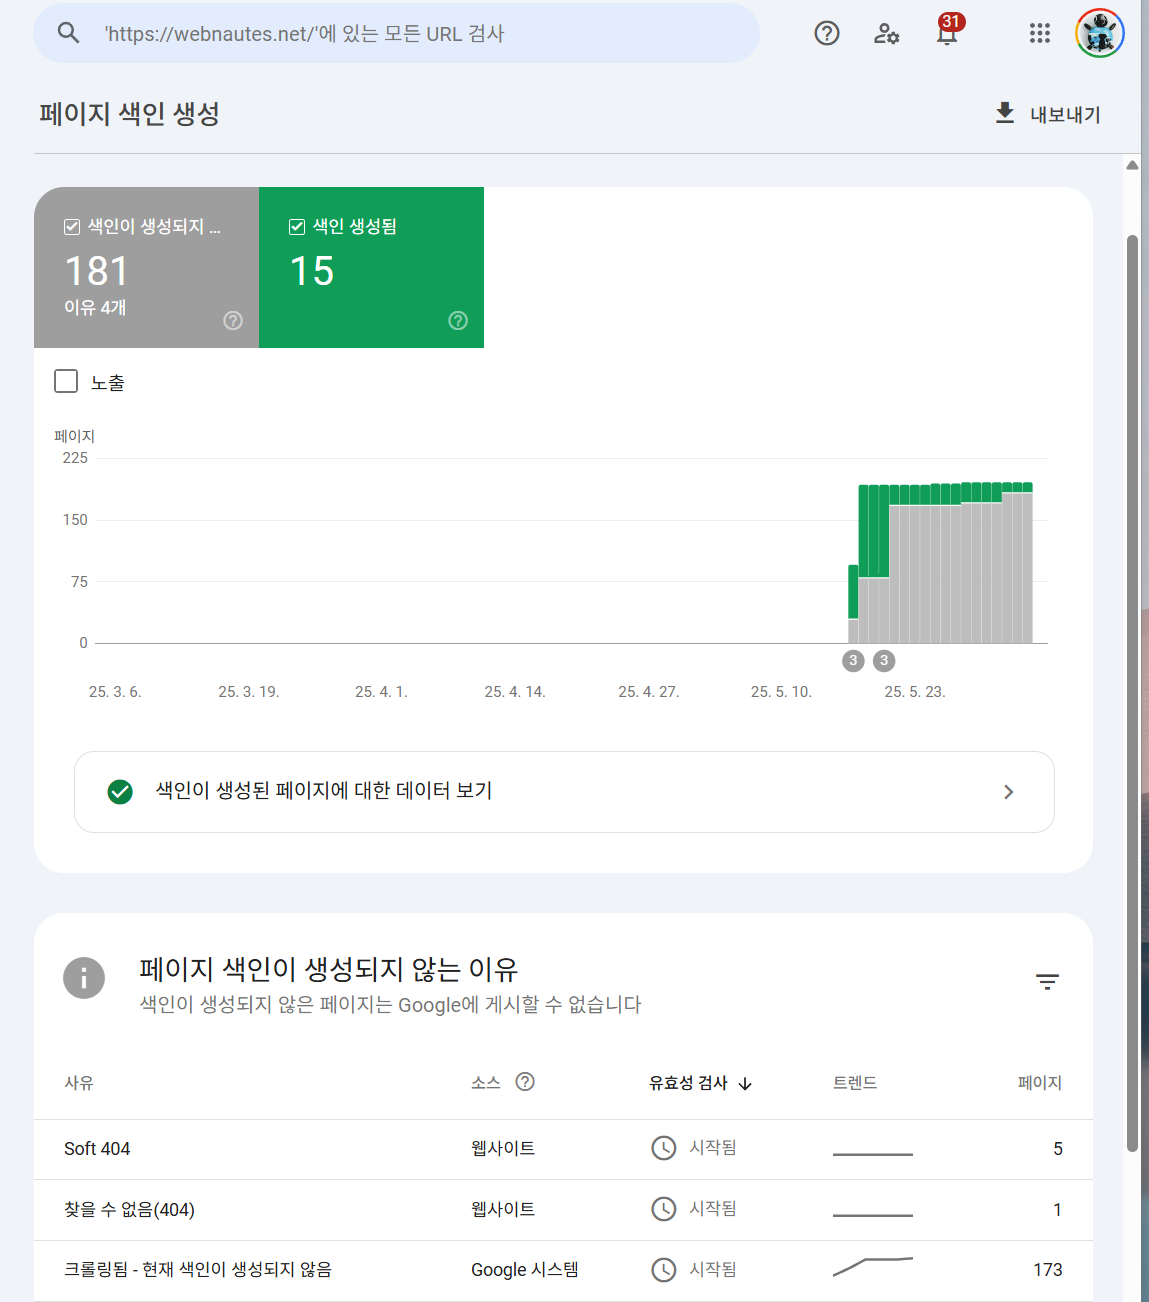The height and width of the screenshot is (1302, 1149).
Task: Click the 15 indexed count
Action: [x=312, y=271]
